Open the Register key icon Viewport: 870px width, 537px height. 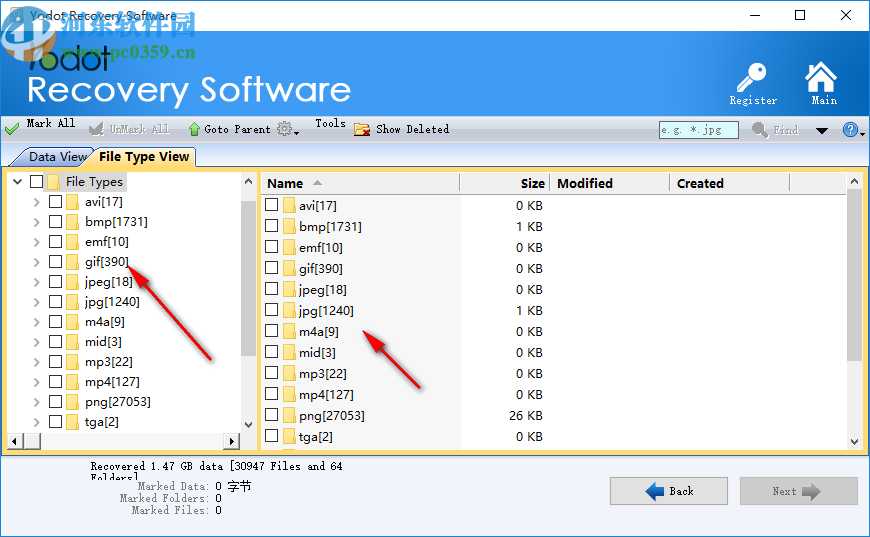pyautogui.click(x=751, y=77)
